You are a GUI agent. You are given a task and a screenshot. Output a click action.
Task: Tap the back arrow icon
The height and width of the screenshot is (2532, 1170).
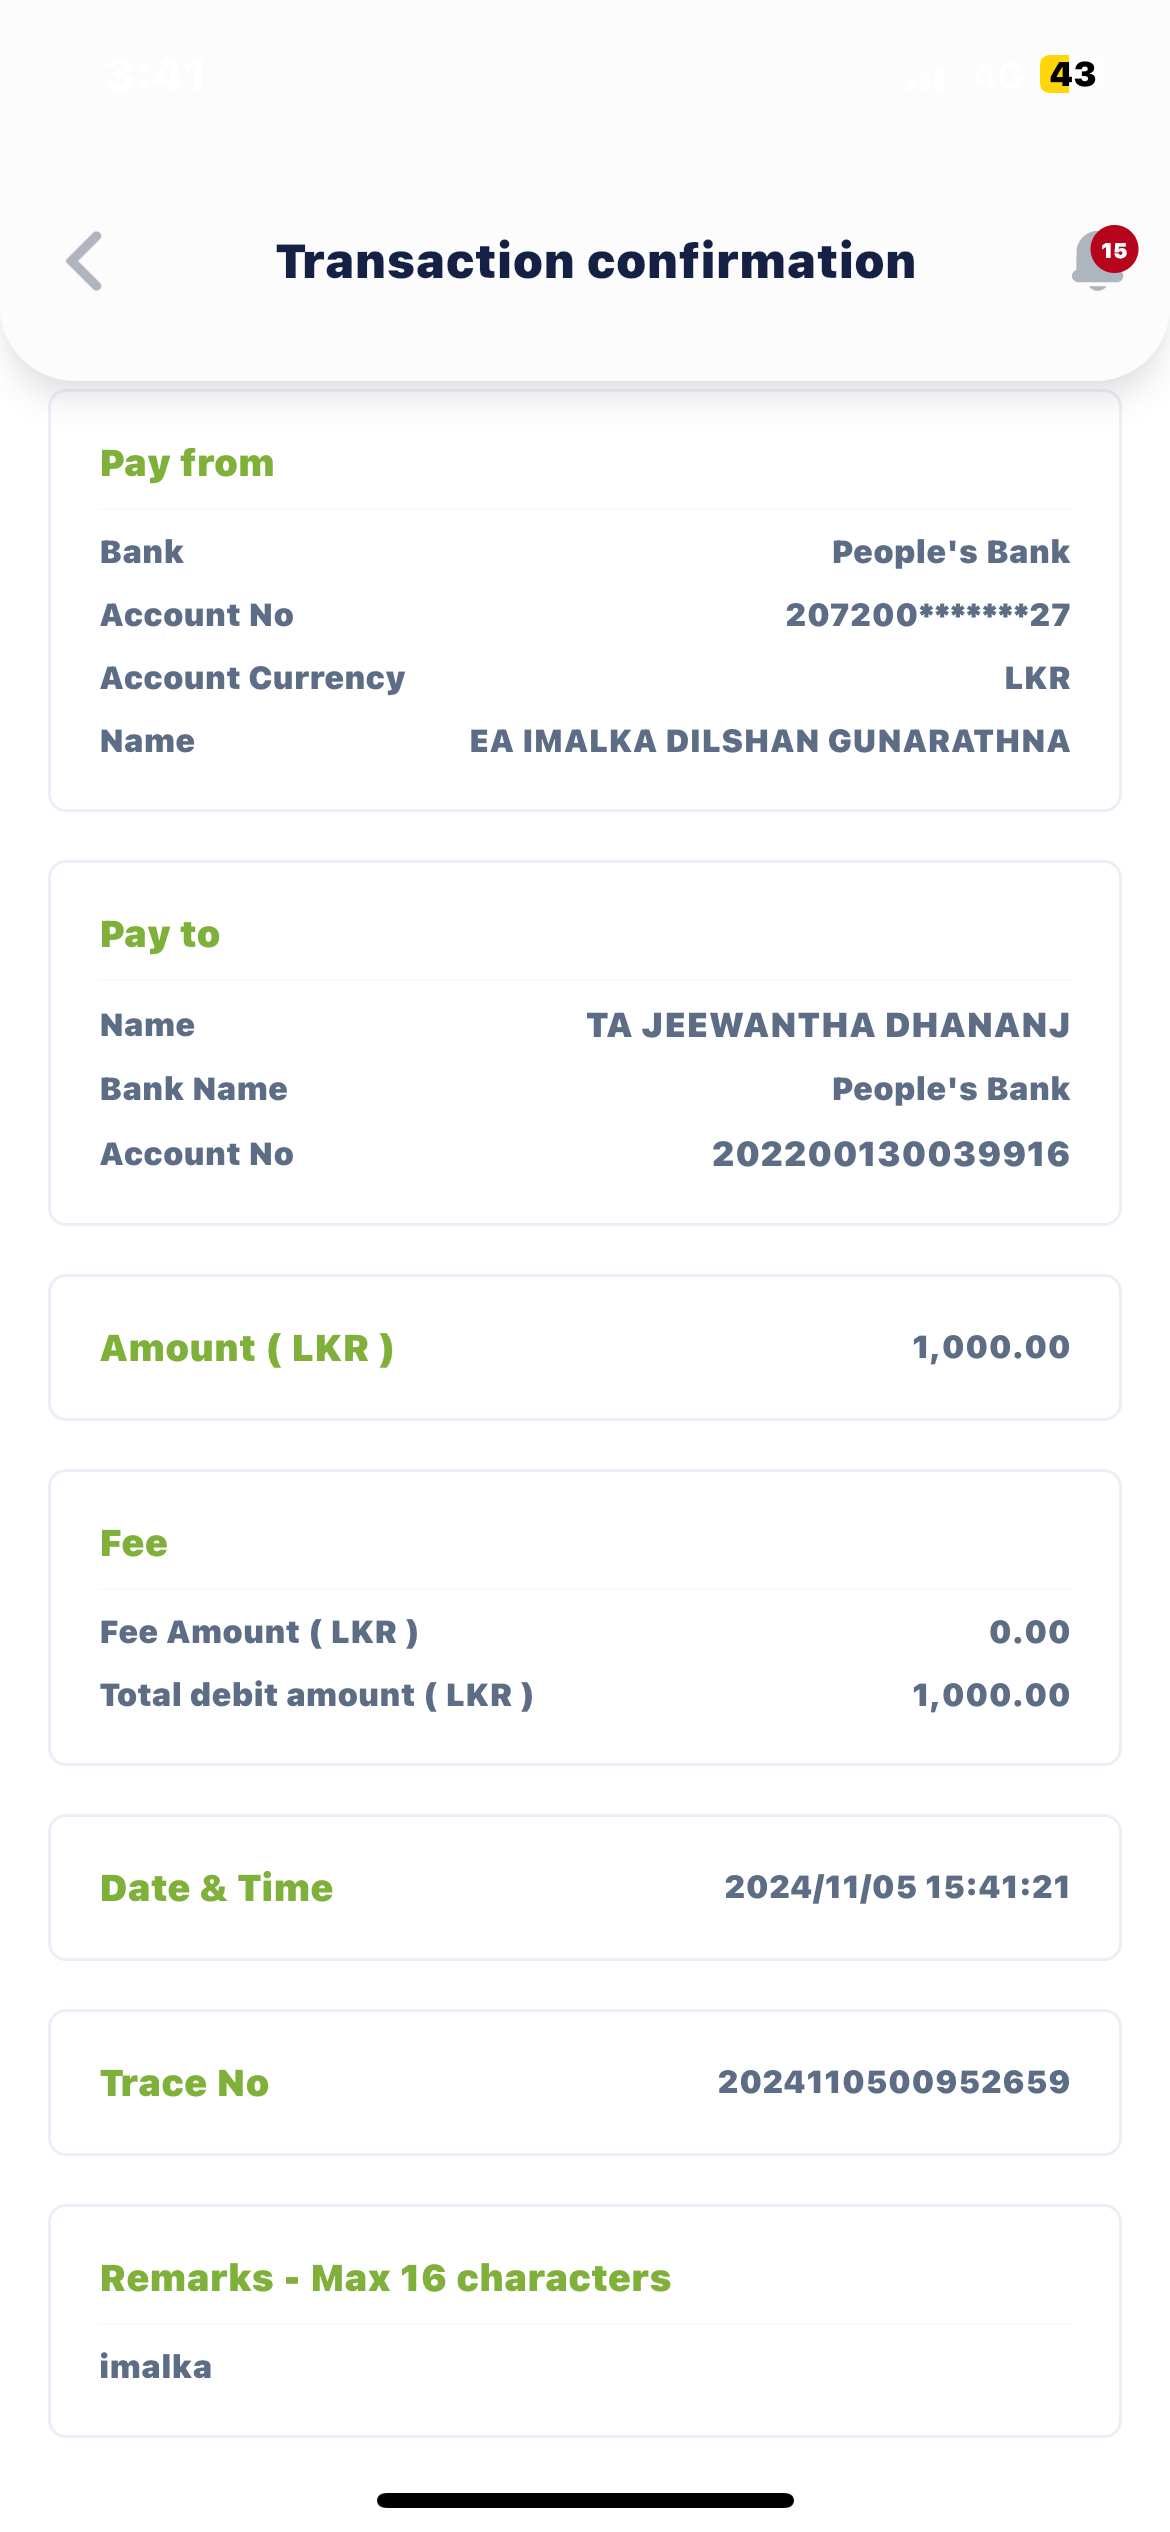click(x=85, y=261)
